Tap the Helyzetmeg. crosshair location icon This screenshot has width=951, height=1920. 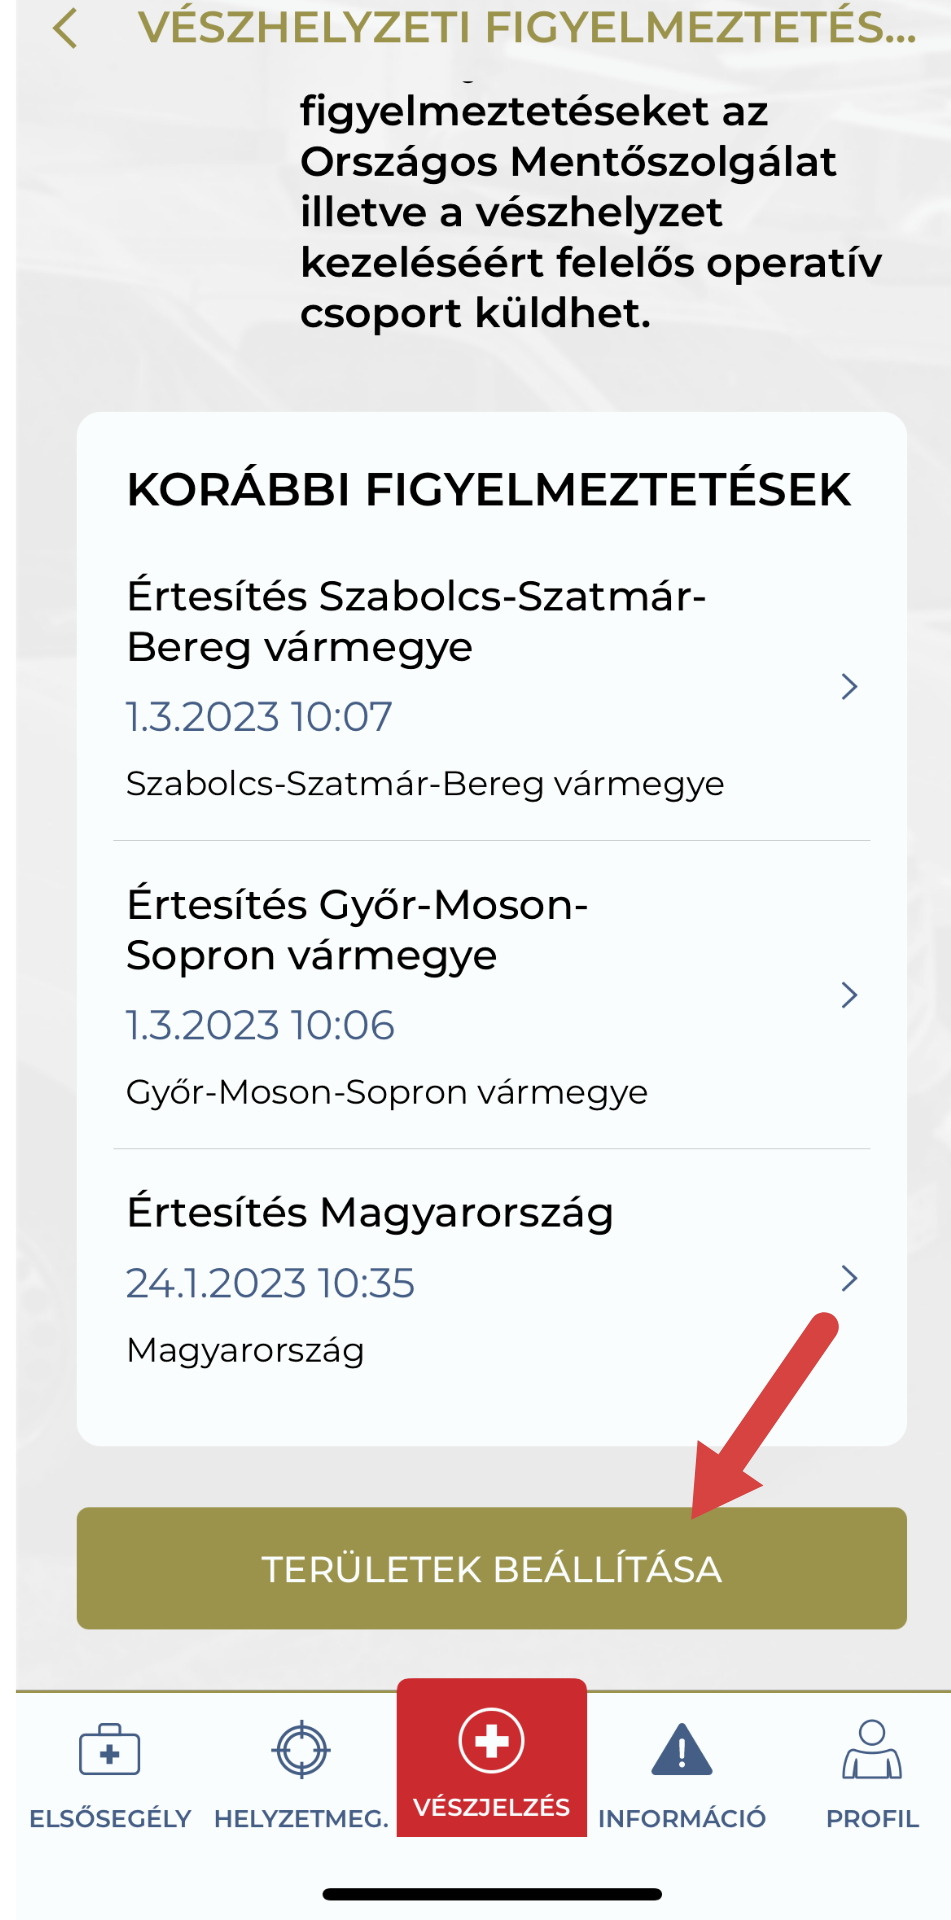pos(301,1750)
